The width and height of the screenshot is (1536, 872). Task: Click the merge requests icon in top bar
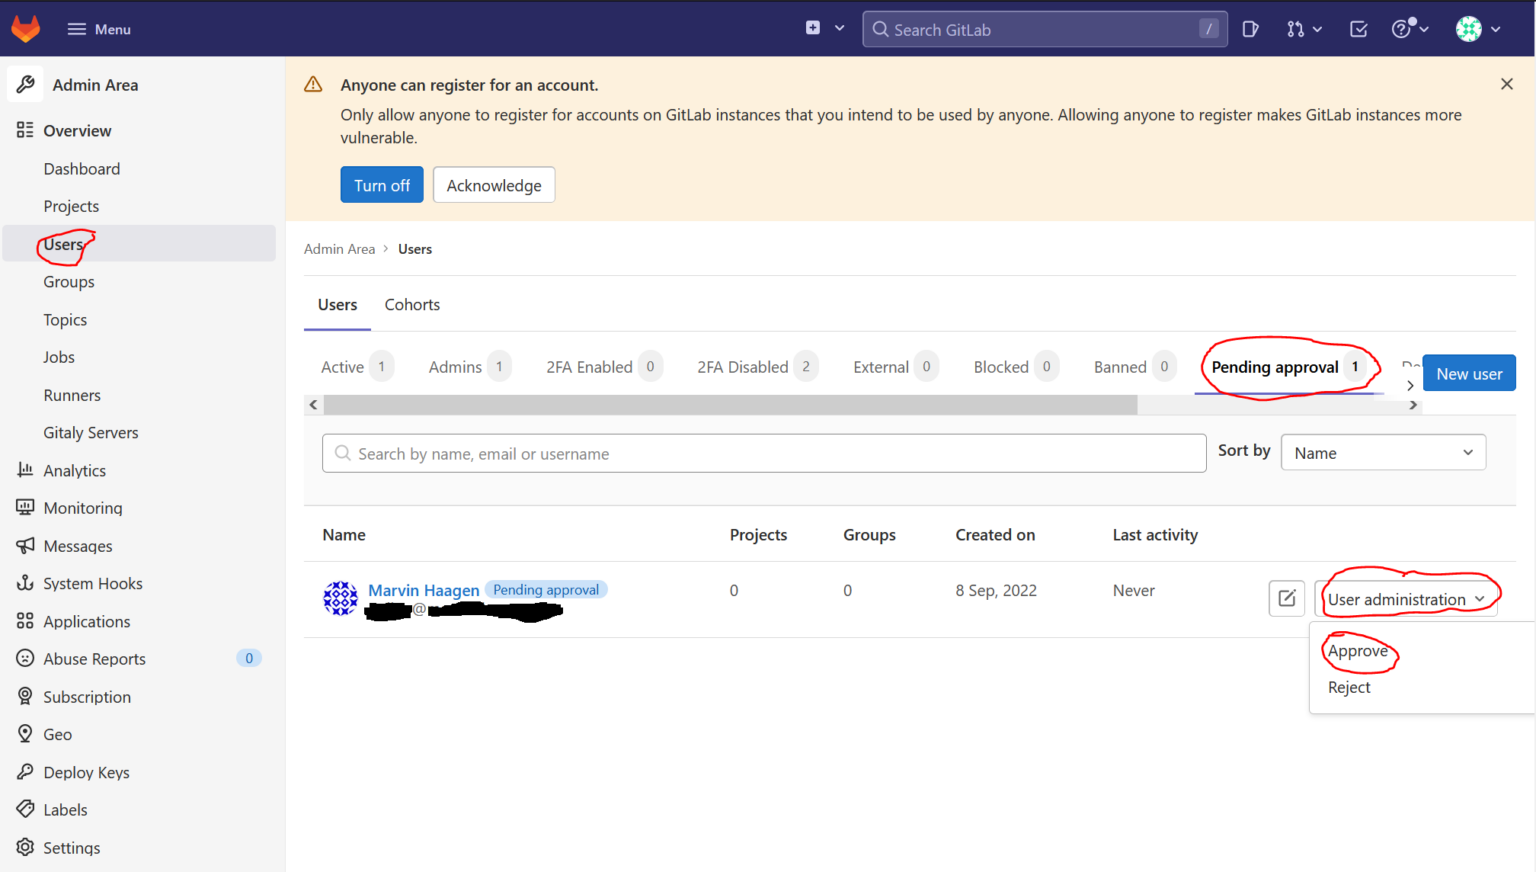pyautogui.click(x=1297, y=29)
